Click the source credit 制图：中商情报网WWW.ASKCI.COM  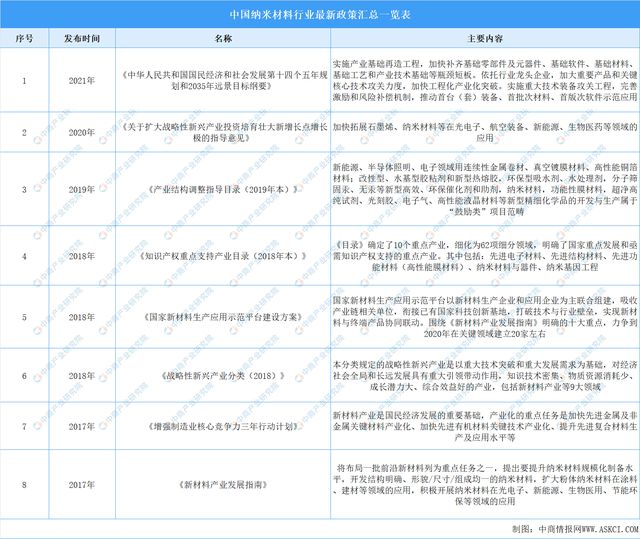(575, 529)
